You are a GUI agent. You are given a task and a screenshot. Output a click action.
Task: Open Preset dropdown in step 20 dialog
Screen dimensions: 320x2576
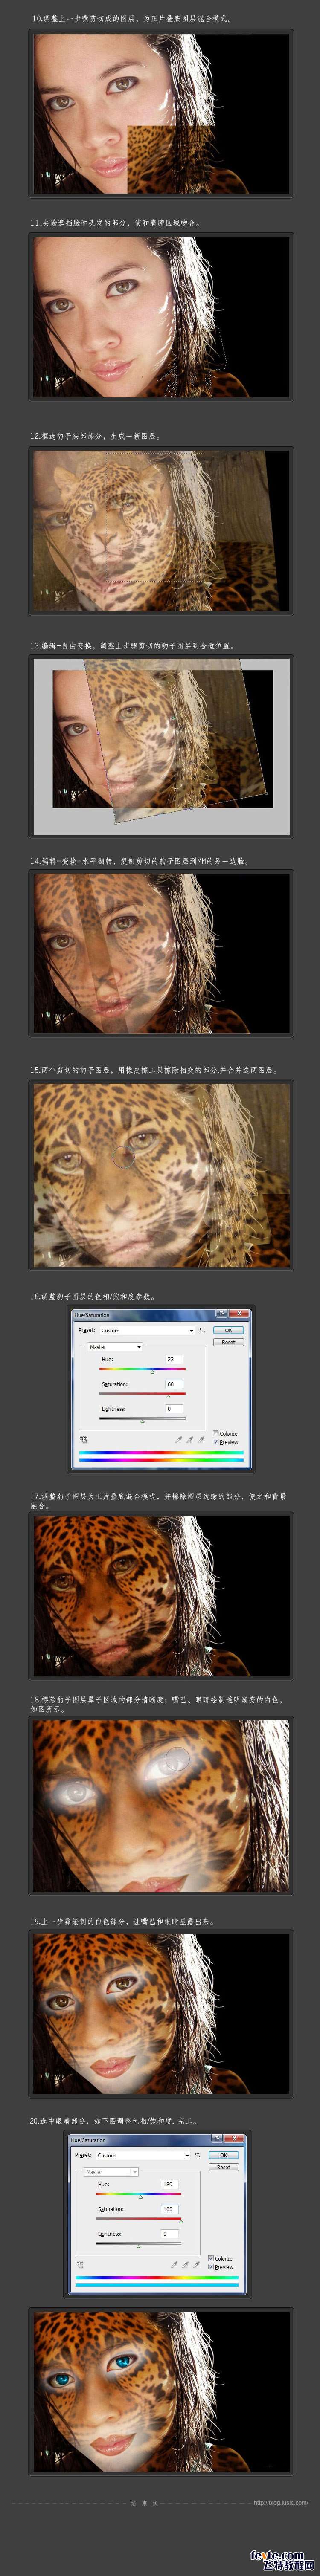pyautogui.click(x=143, y=2155)
